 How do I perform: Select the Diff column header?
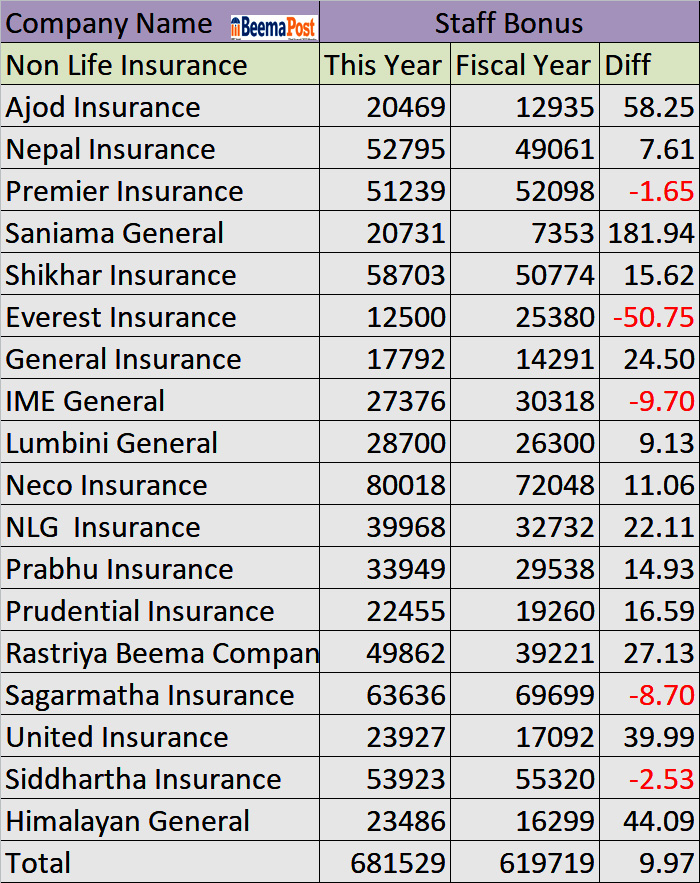(628, 66)
